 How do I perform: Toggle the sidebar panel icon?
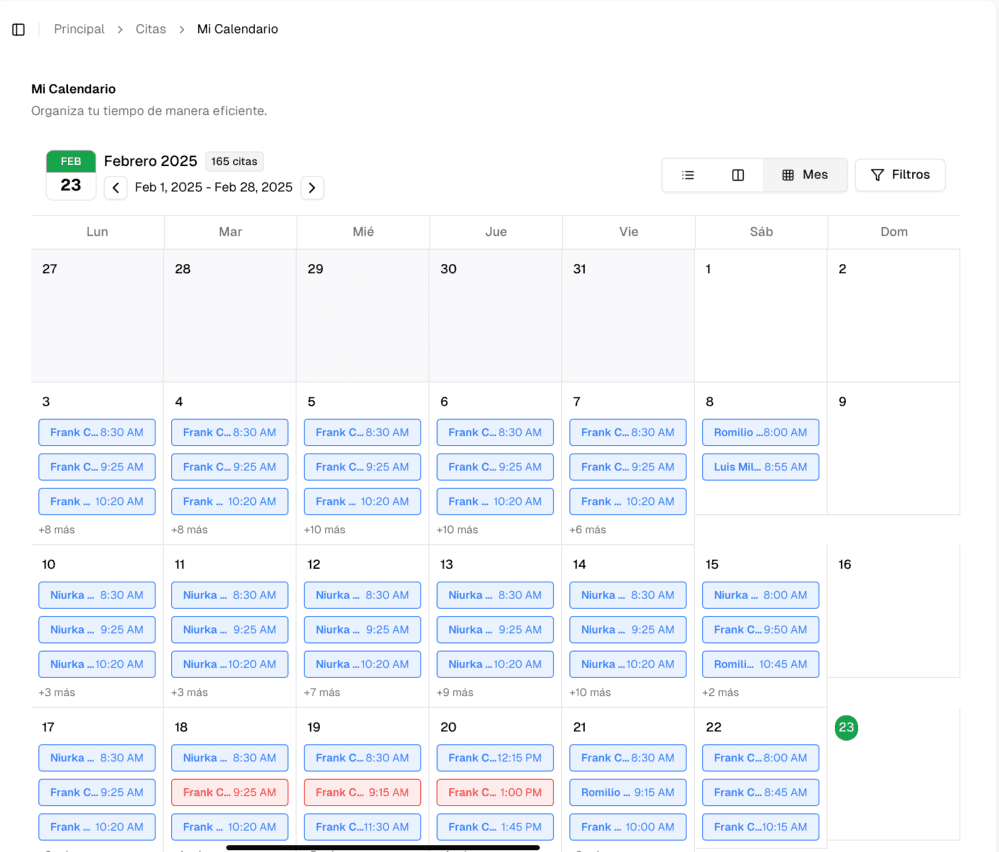[x=18, y=30]
